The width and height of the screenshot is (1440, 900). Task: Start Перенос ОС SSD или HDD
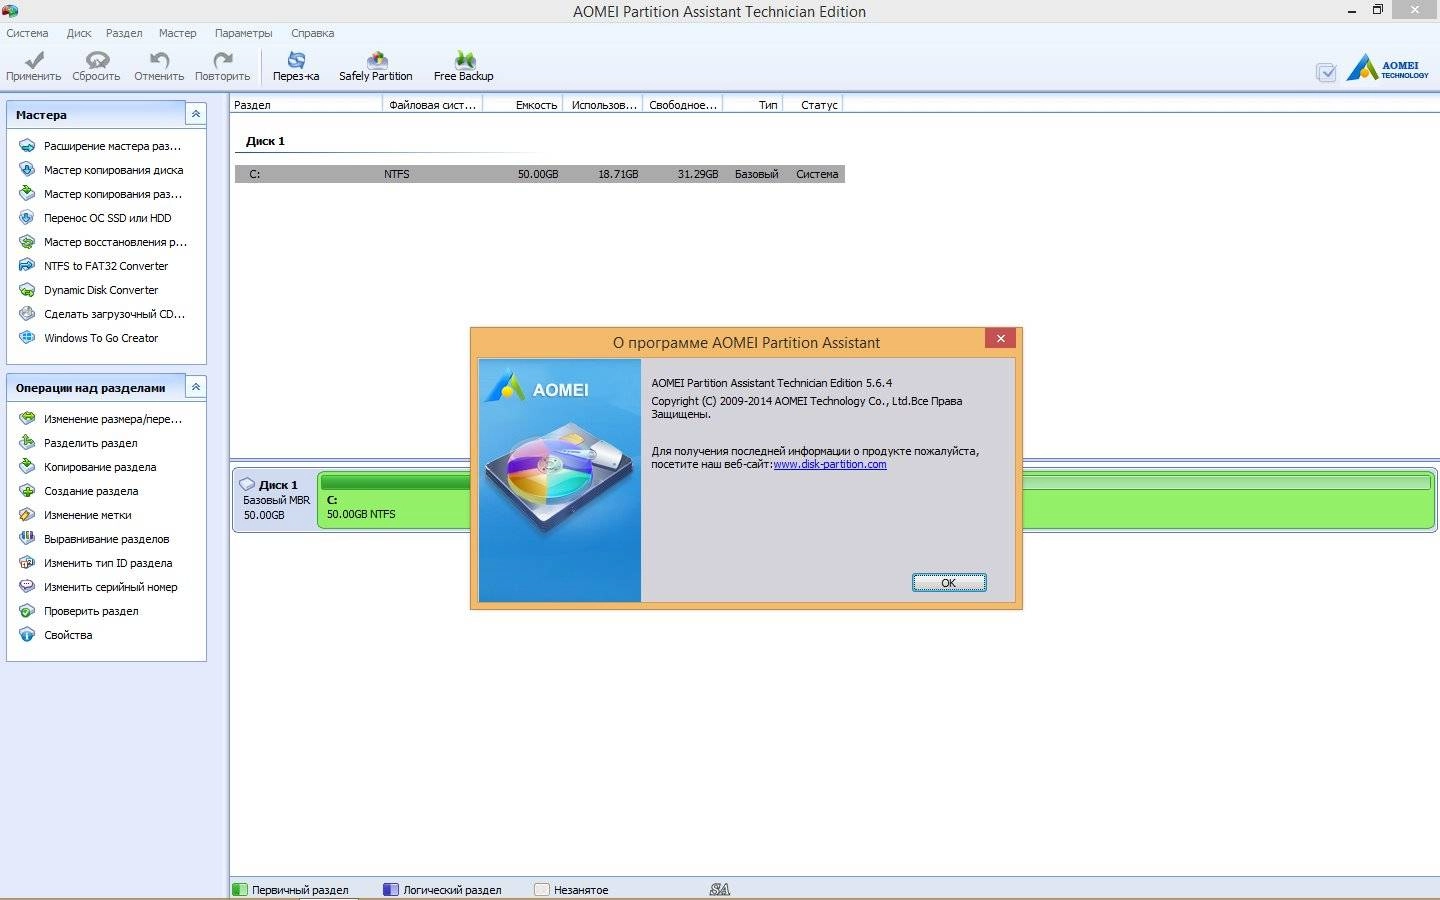107,218
